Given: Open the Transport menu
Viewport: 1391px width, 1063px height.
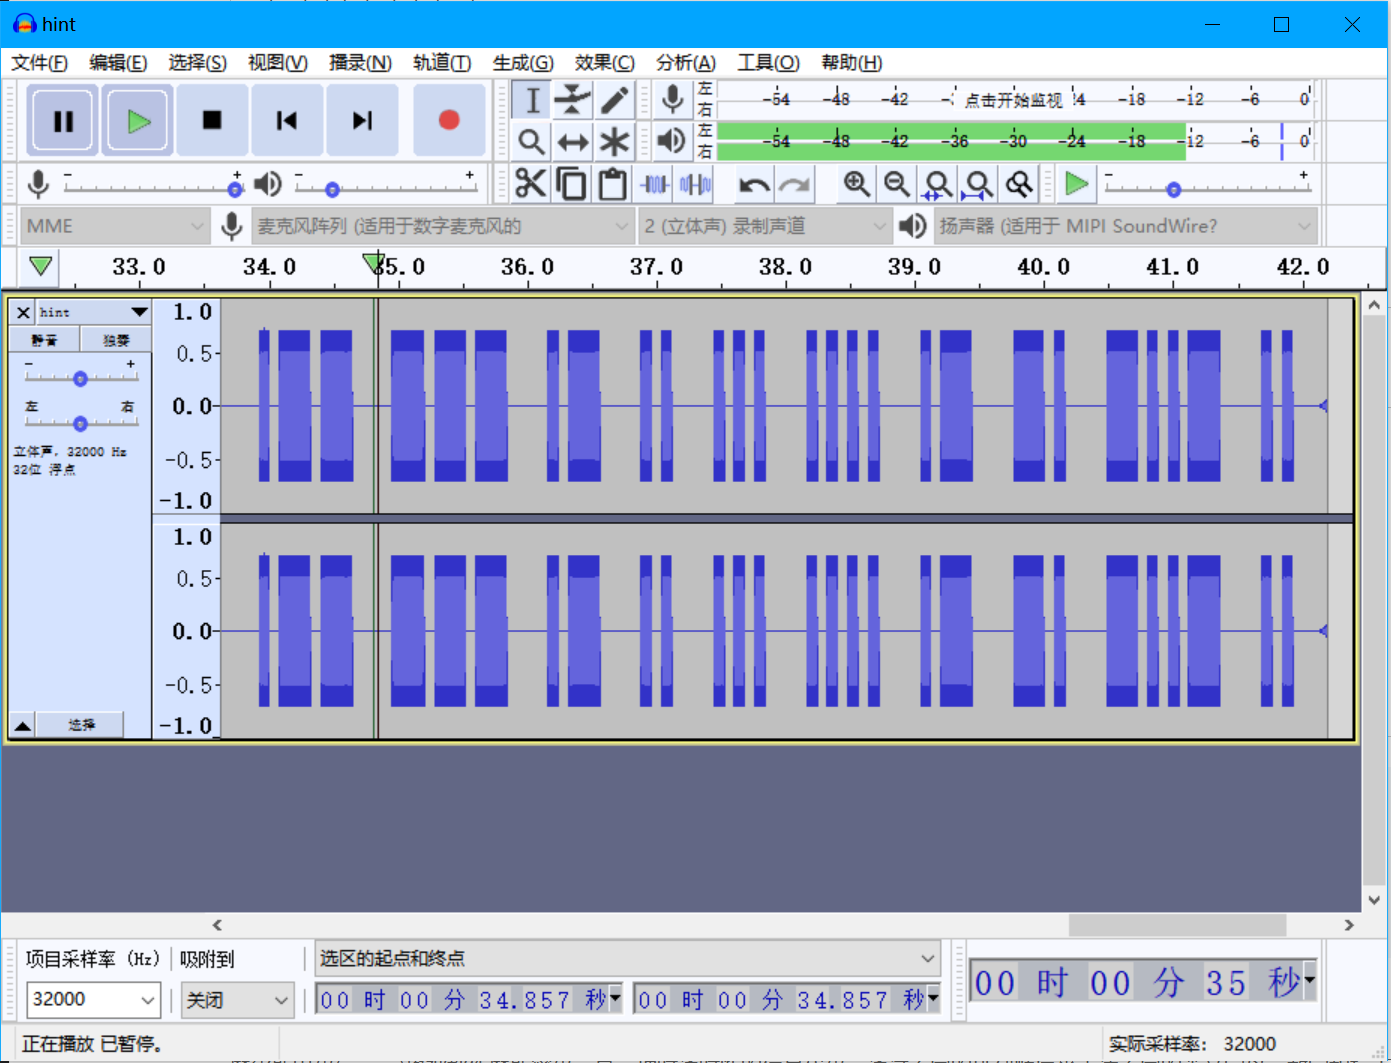Looking at the screenshot, I should pos(360,63).
